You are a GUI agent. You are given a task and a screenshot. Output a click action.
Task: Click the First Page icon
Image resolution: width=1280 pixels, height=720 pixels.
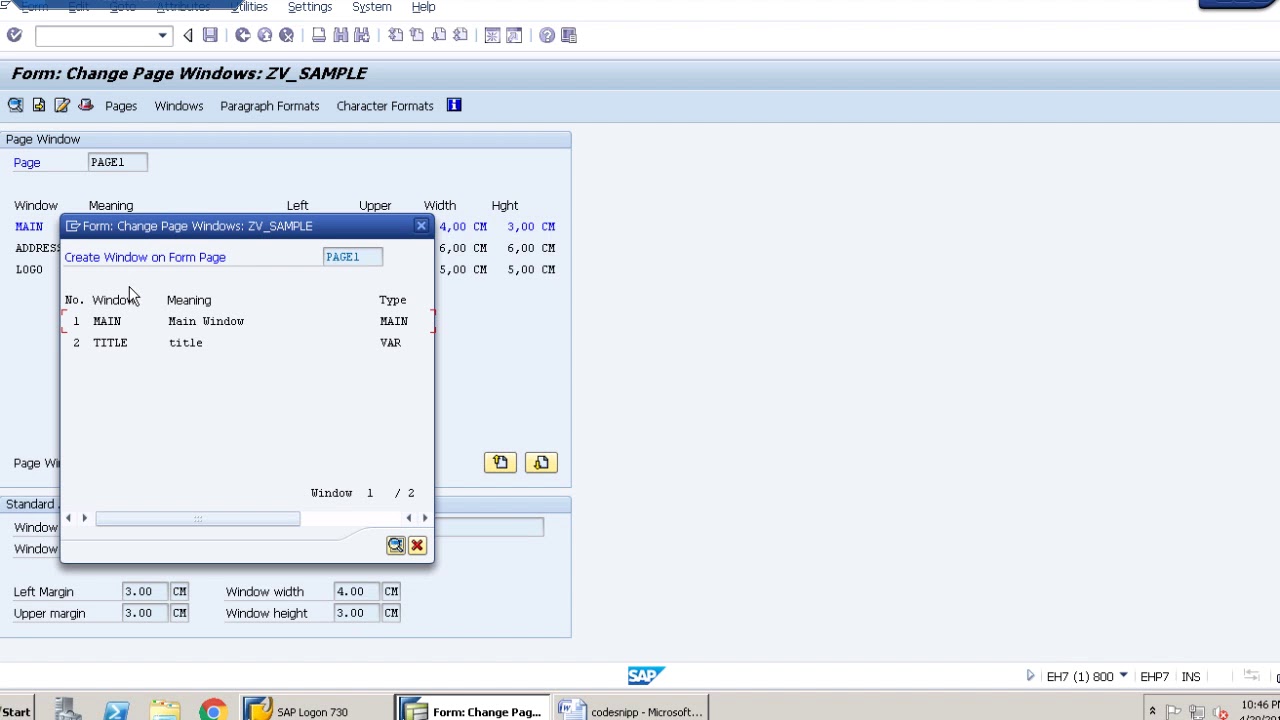(x=396, y=36)
